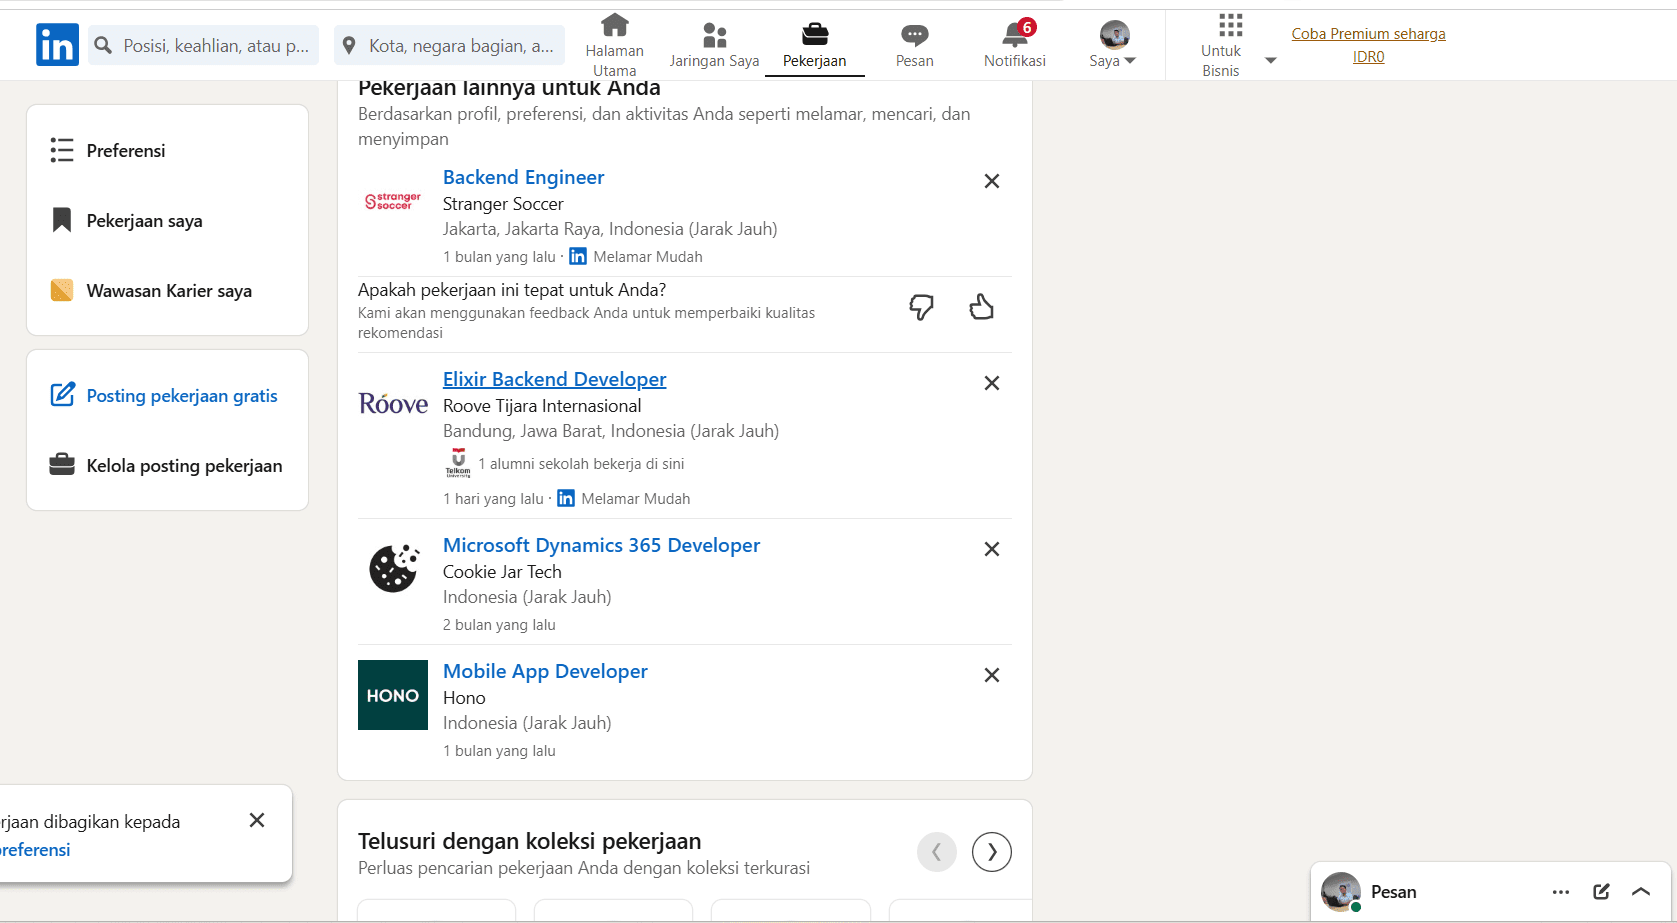This screenshot has width=1677, height=923.
Task: Click Roove Tijara Internasional company name
Action: point(542,406)
